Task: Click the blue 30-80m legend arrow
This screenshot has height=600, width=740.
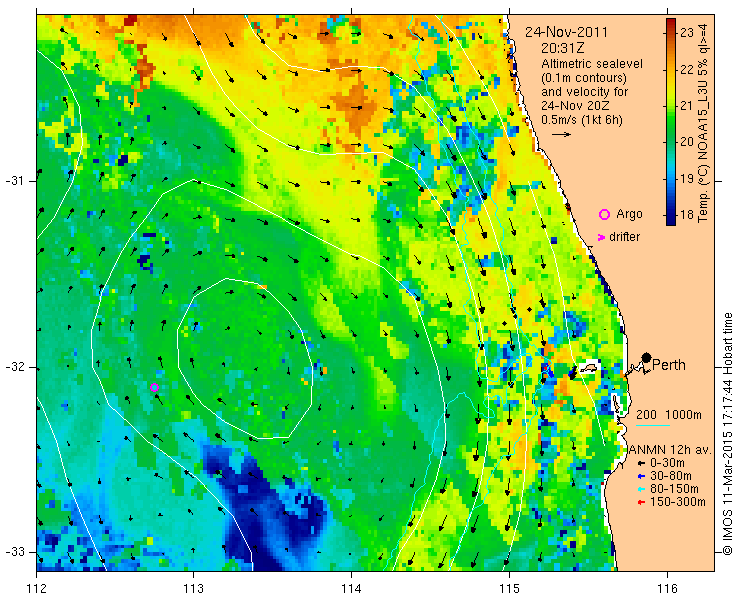Action: coord(640,477)
